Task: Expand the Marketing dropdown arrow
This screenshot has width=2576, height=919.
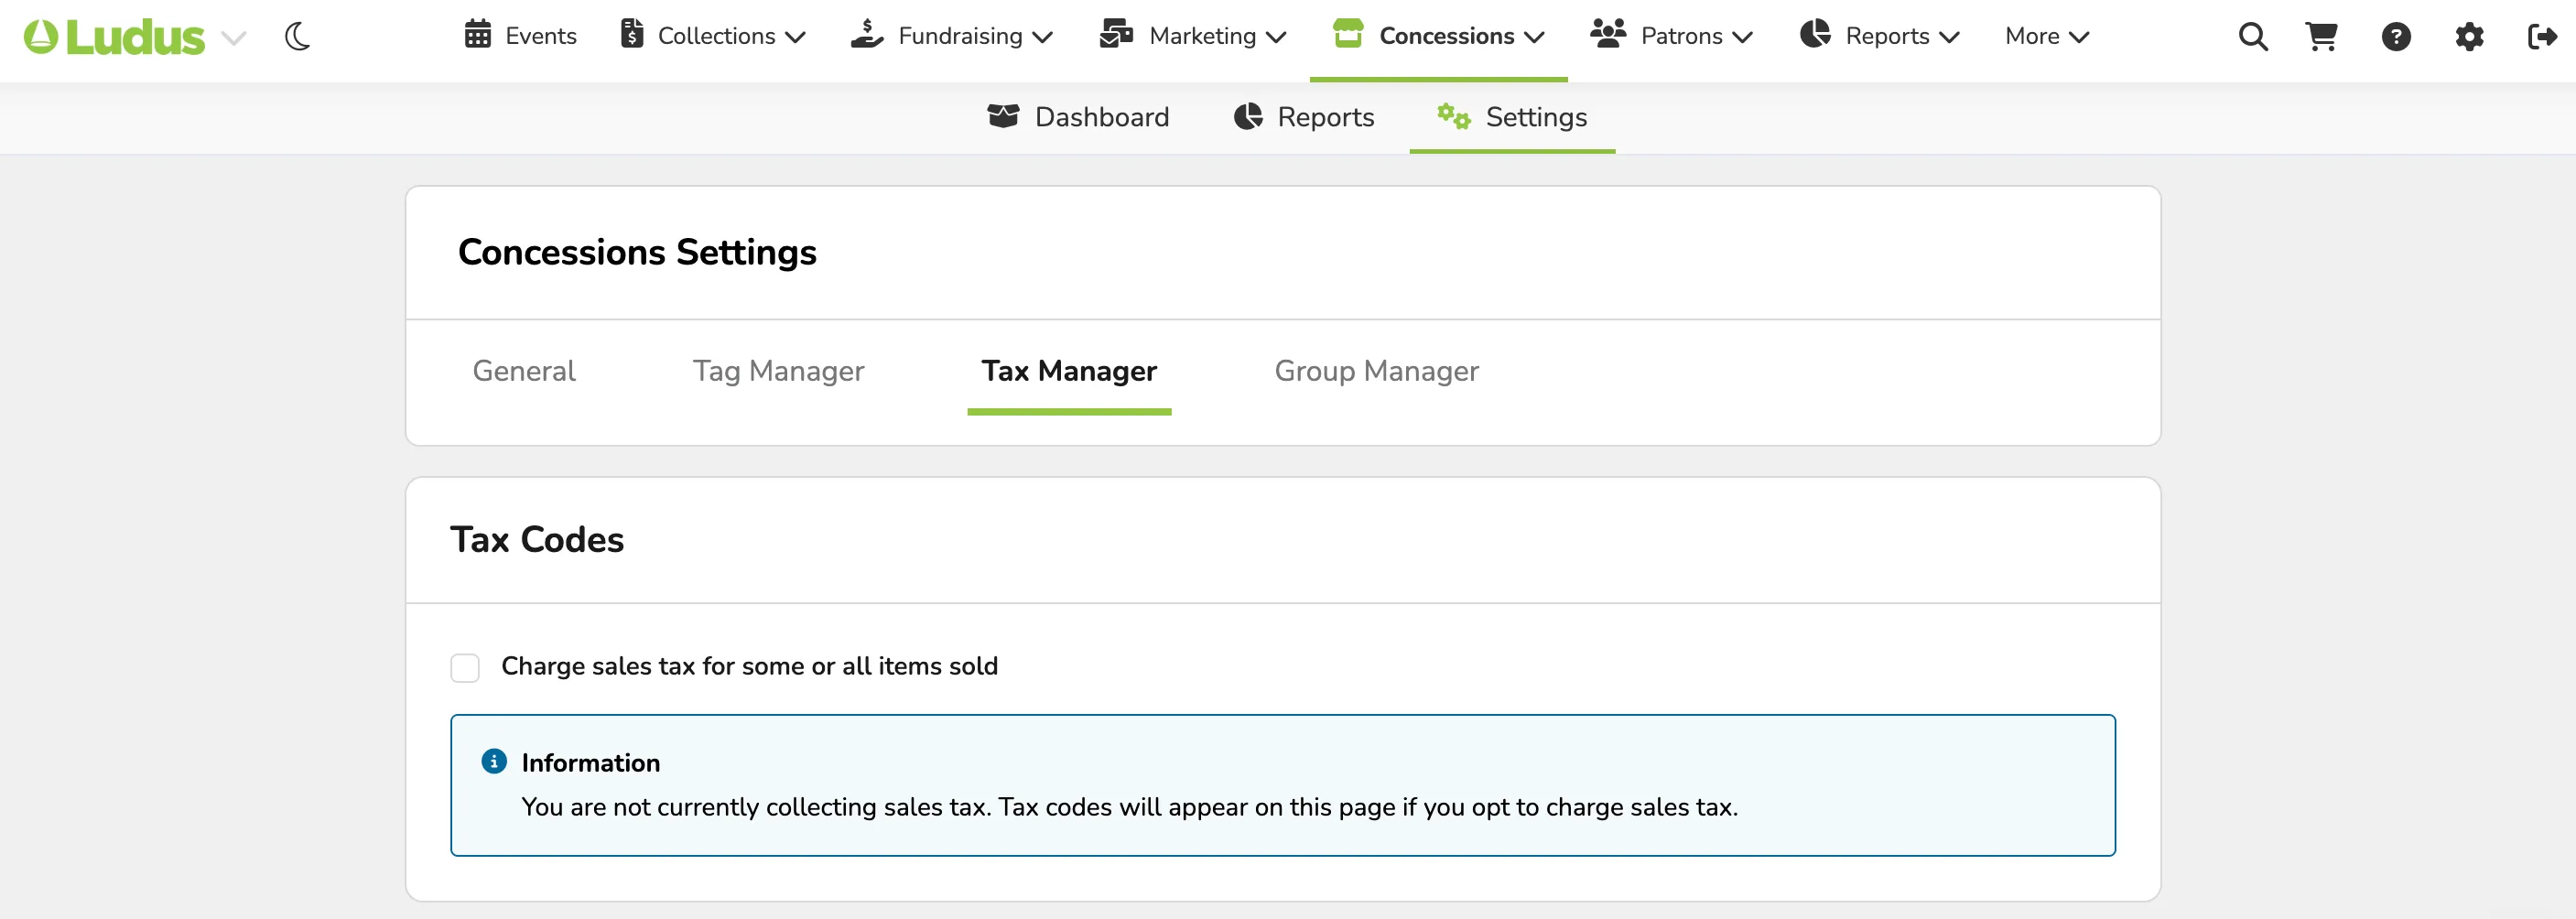Action: click(1276, 38)
